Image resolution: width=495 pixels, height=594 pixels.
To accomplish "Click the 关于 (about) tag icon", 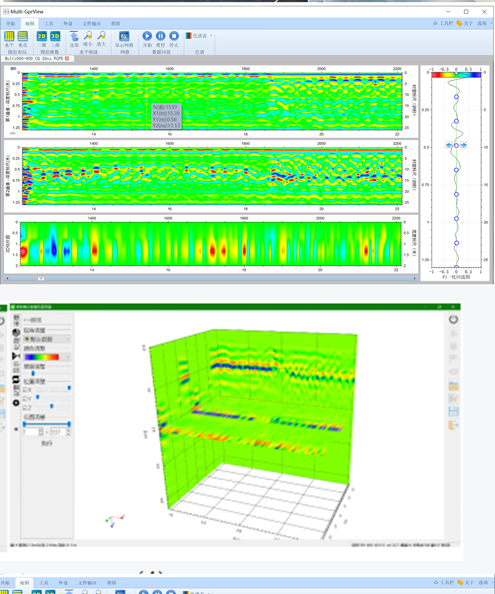I will [459, 23].
